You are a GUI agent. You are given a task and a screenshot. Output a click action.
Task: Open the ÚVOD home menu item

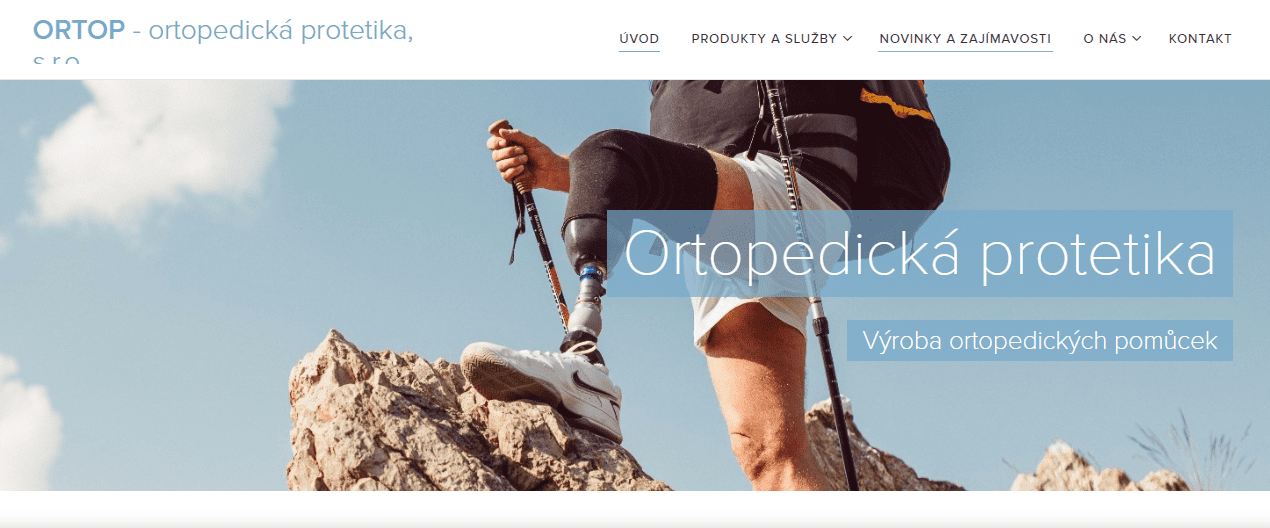click(639, 39)
